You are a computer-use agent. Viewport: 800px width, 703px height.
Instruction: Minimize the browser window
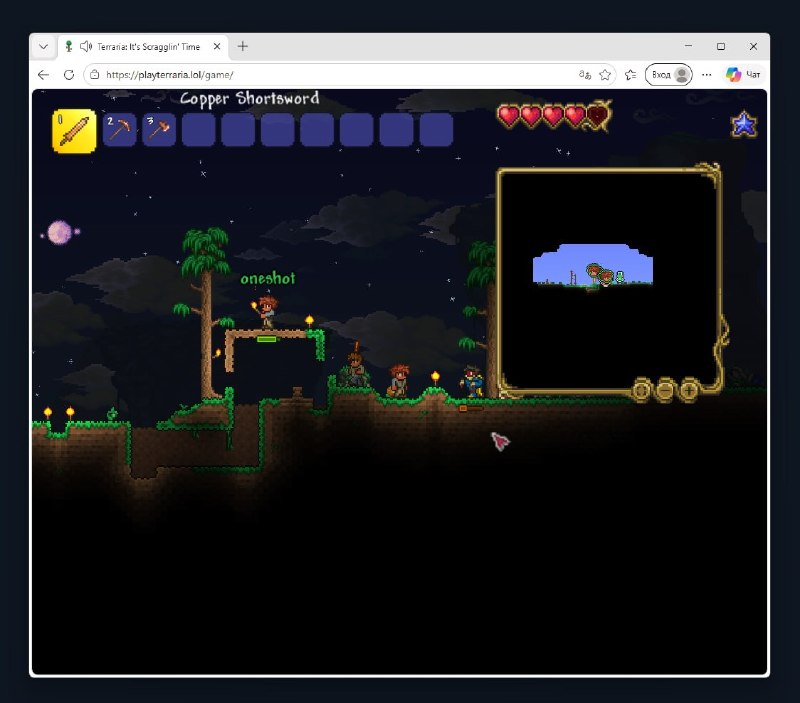(x=688, y=46)
